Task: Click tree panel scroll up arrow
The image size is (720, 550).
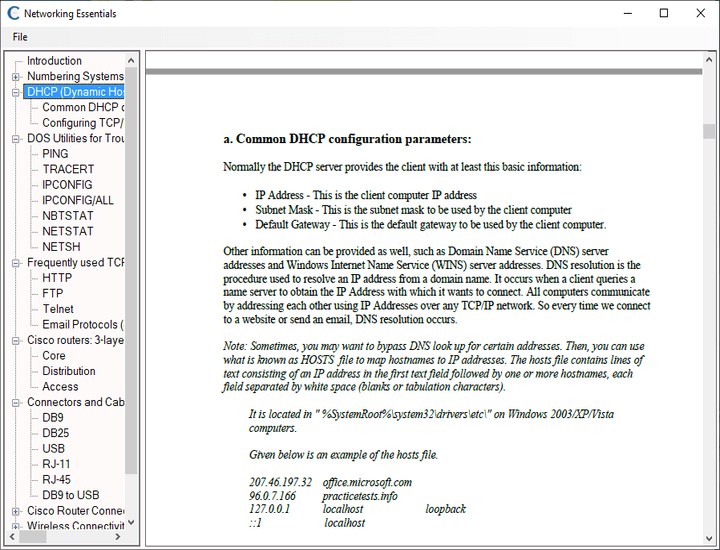Action: point(131,60)
